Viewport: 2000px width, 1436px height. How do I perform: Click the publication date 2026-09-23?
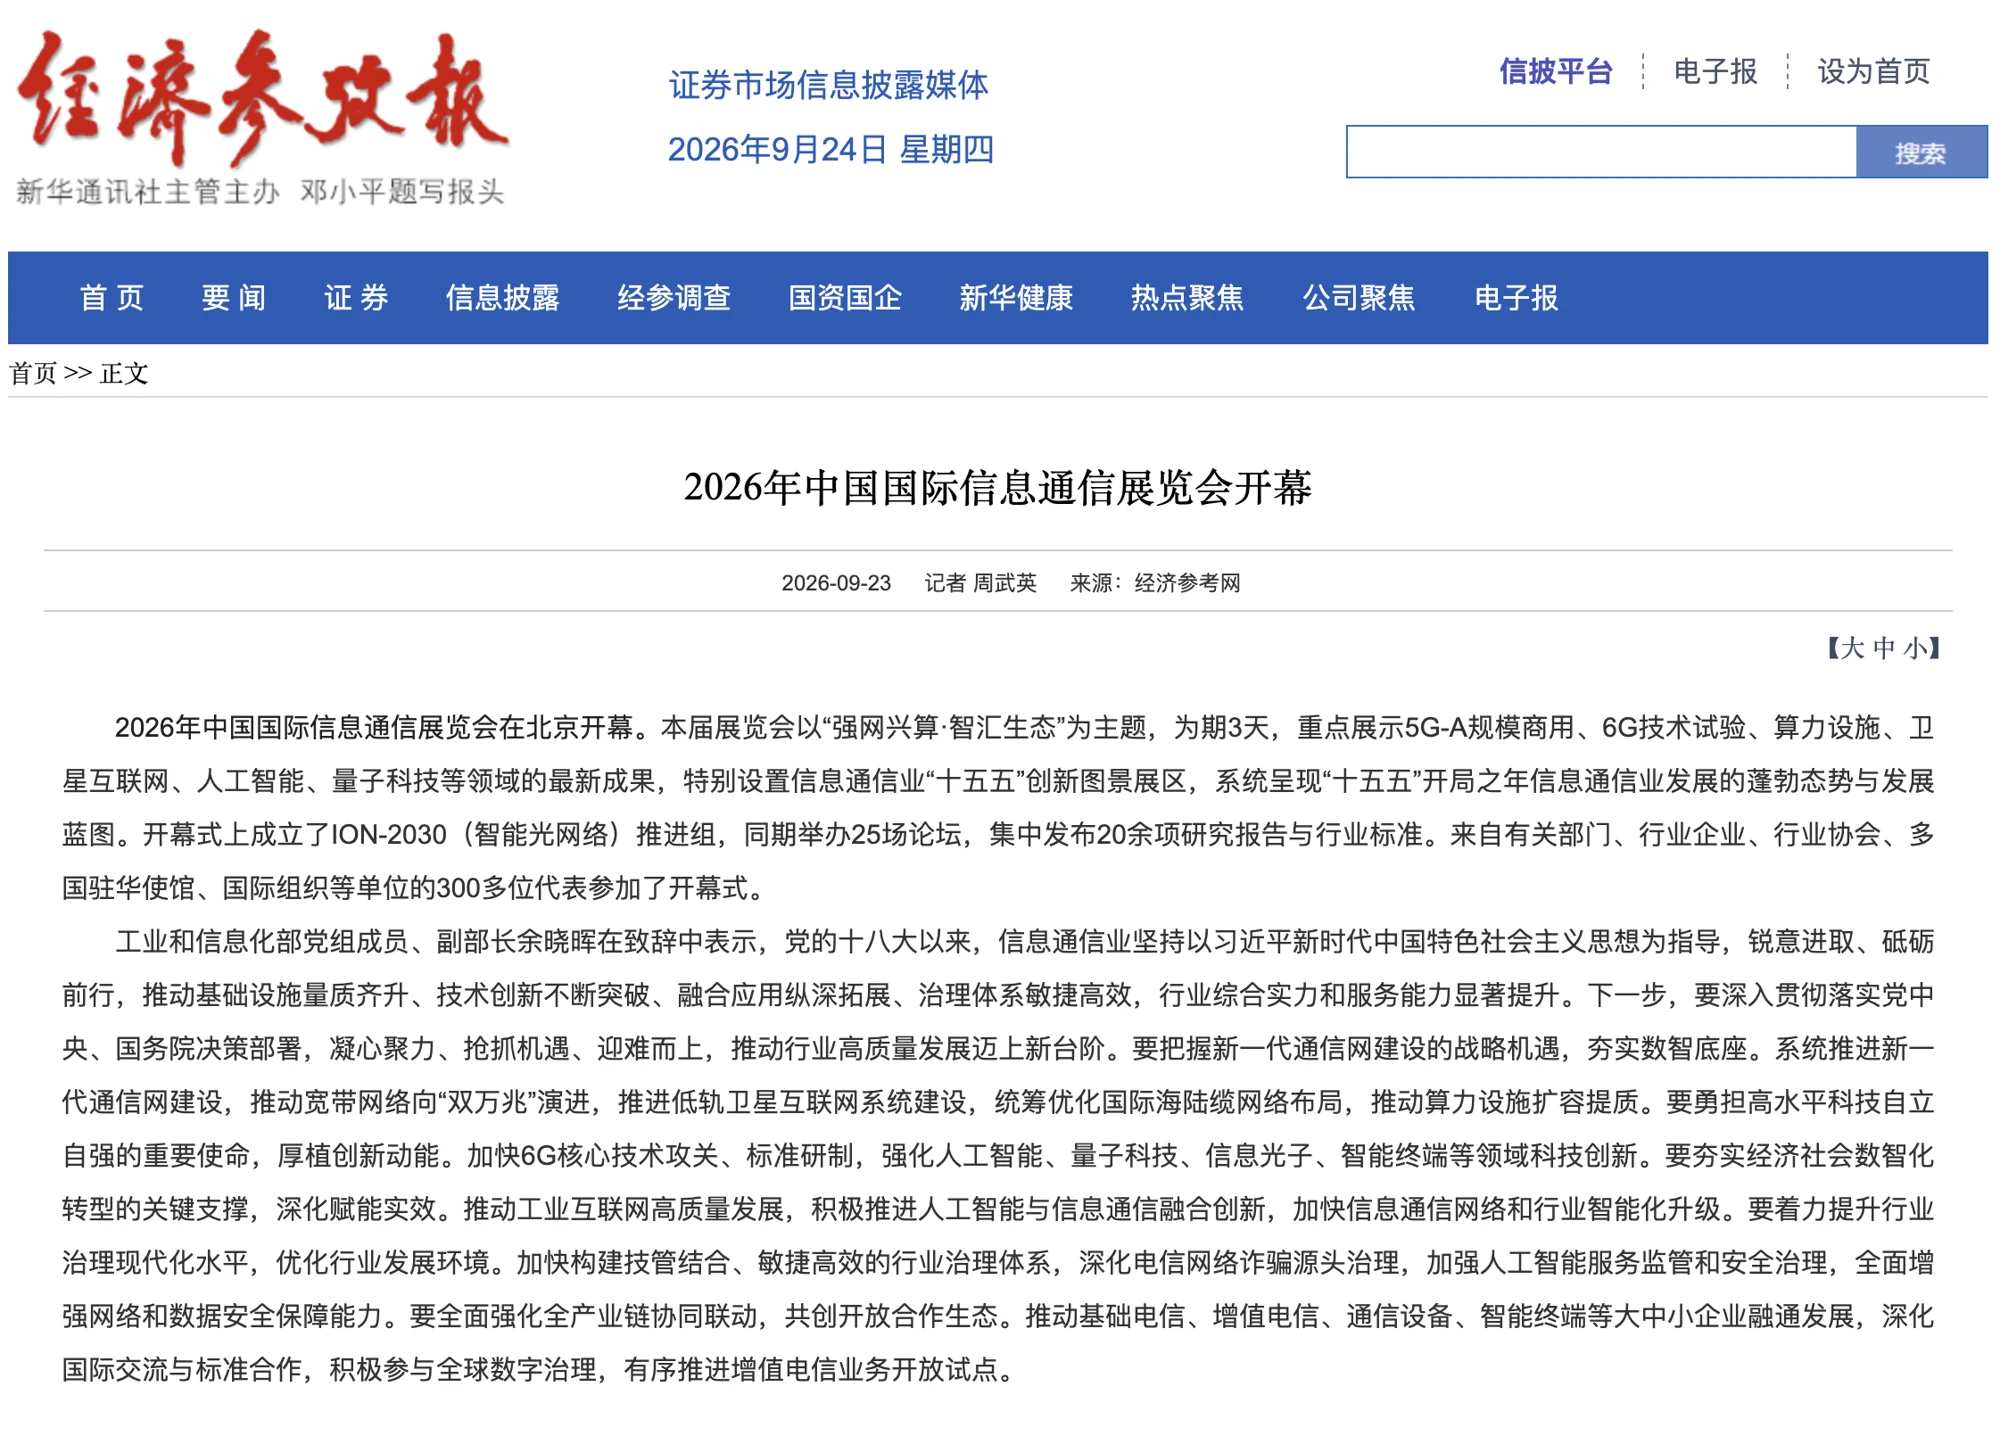836,583
